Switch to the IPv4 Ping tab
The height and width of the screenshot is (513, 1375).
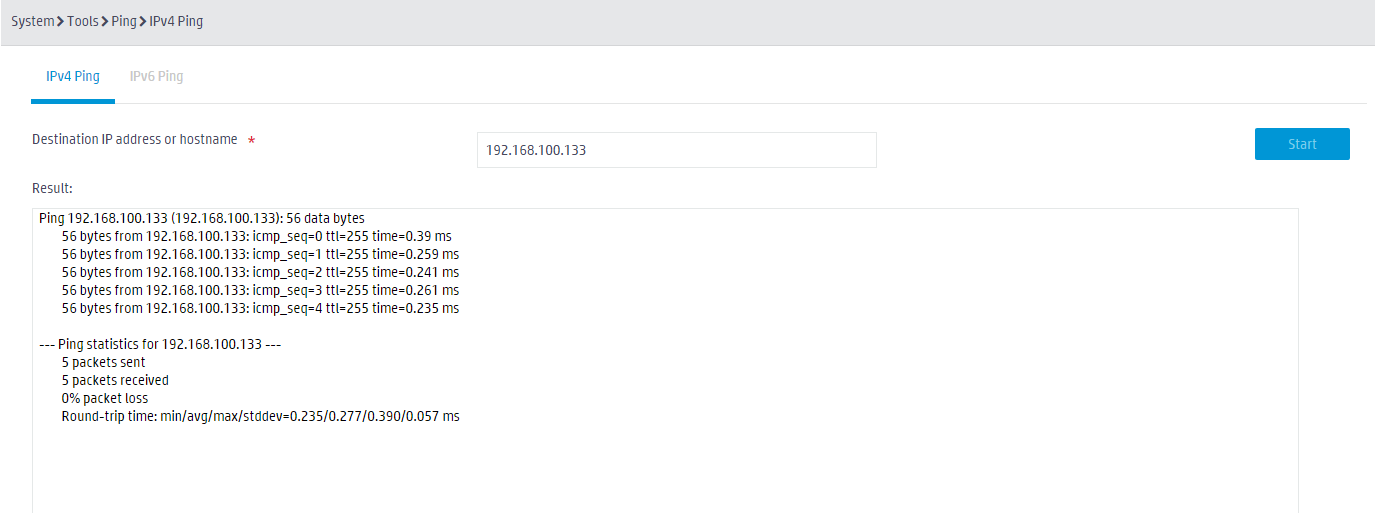(73, 76)
